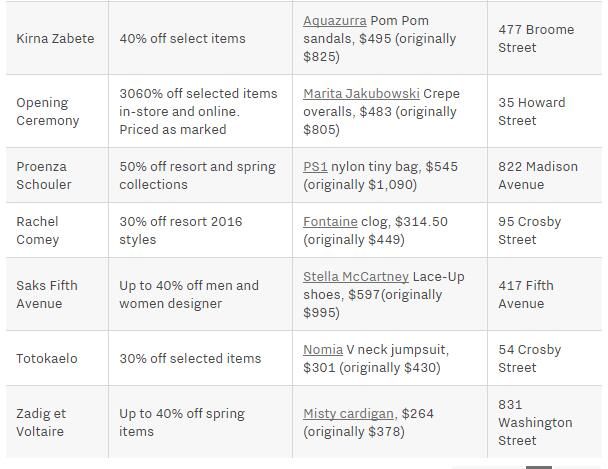The image size is (608, 469).
Task: Click the Totokaelo store name
Action: pos(47,359)
